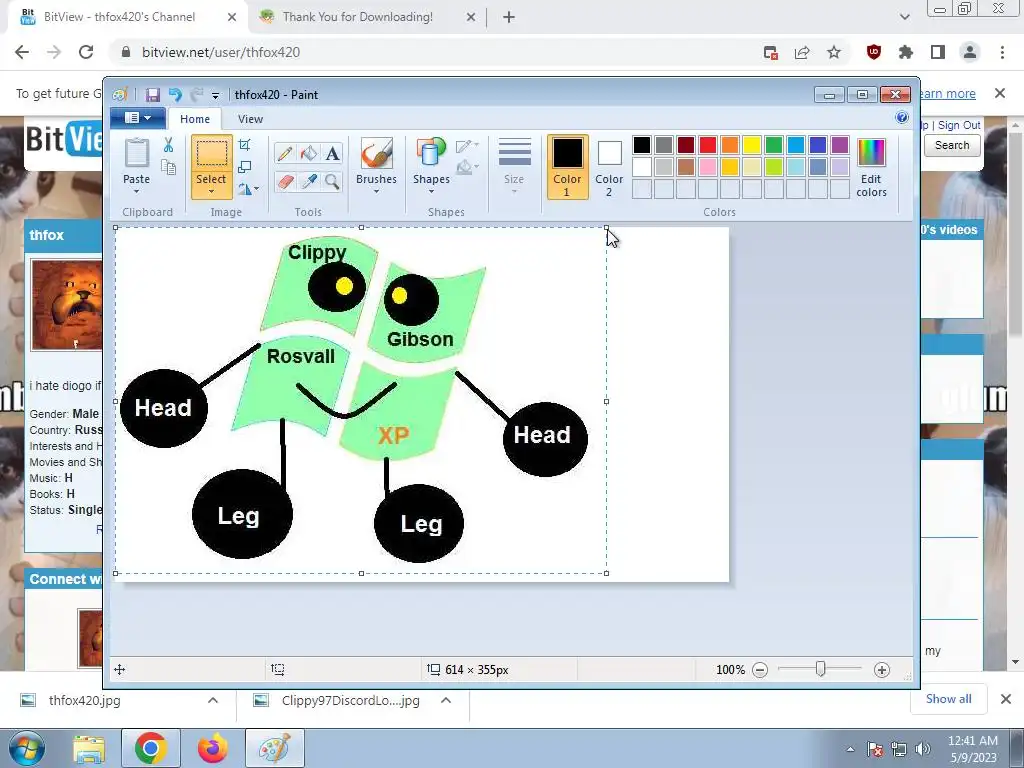The image size is (1024, 768).
Task: Open the Paint application menu button
Action: click(x=137, y=118)
